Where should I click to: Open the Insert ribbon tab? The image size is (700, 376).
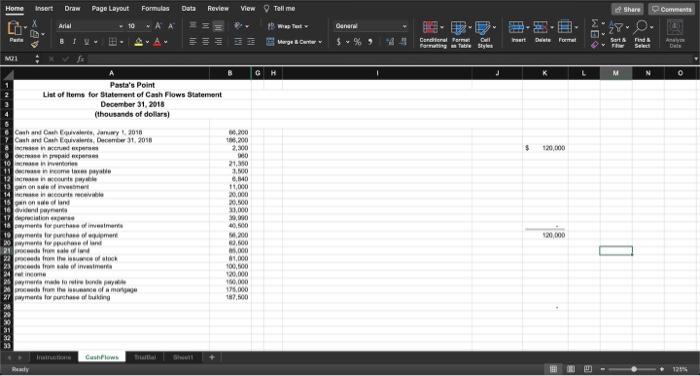[44, 8]
